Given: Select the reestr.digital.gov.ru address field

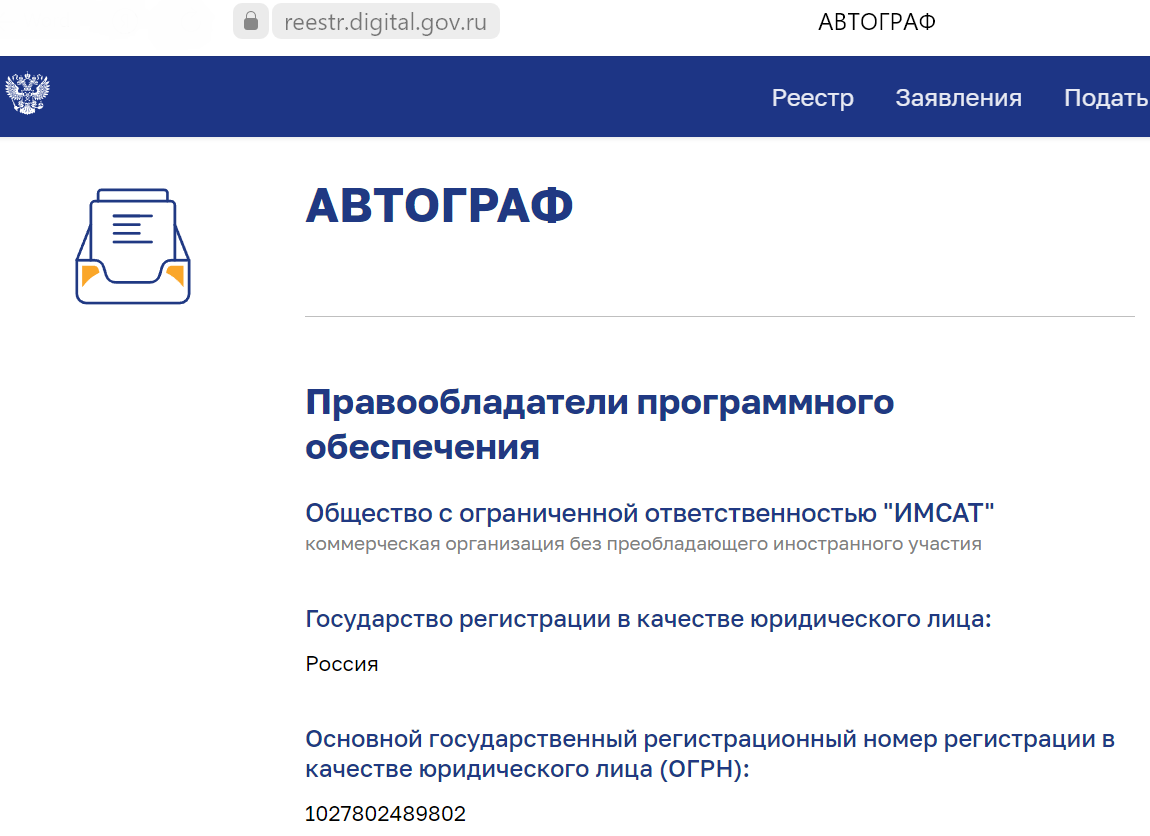Looking at the screenshot, I should [x=386, y=21].
